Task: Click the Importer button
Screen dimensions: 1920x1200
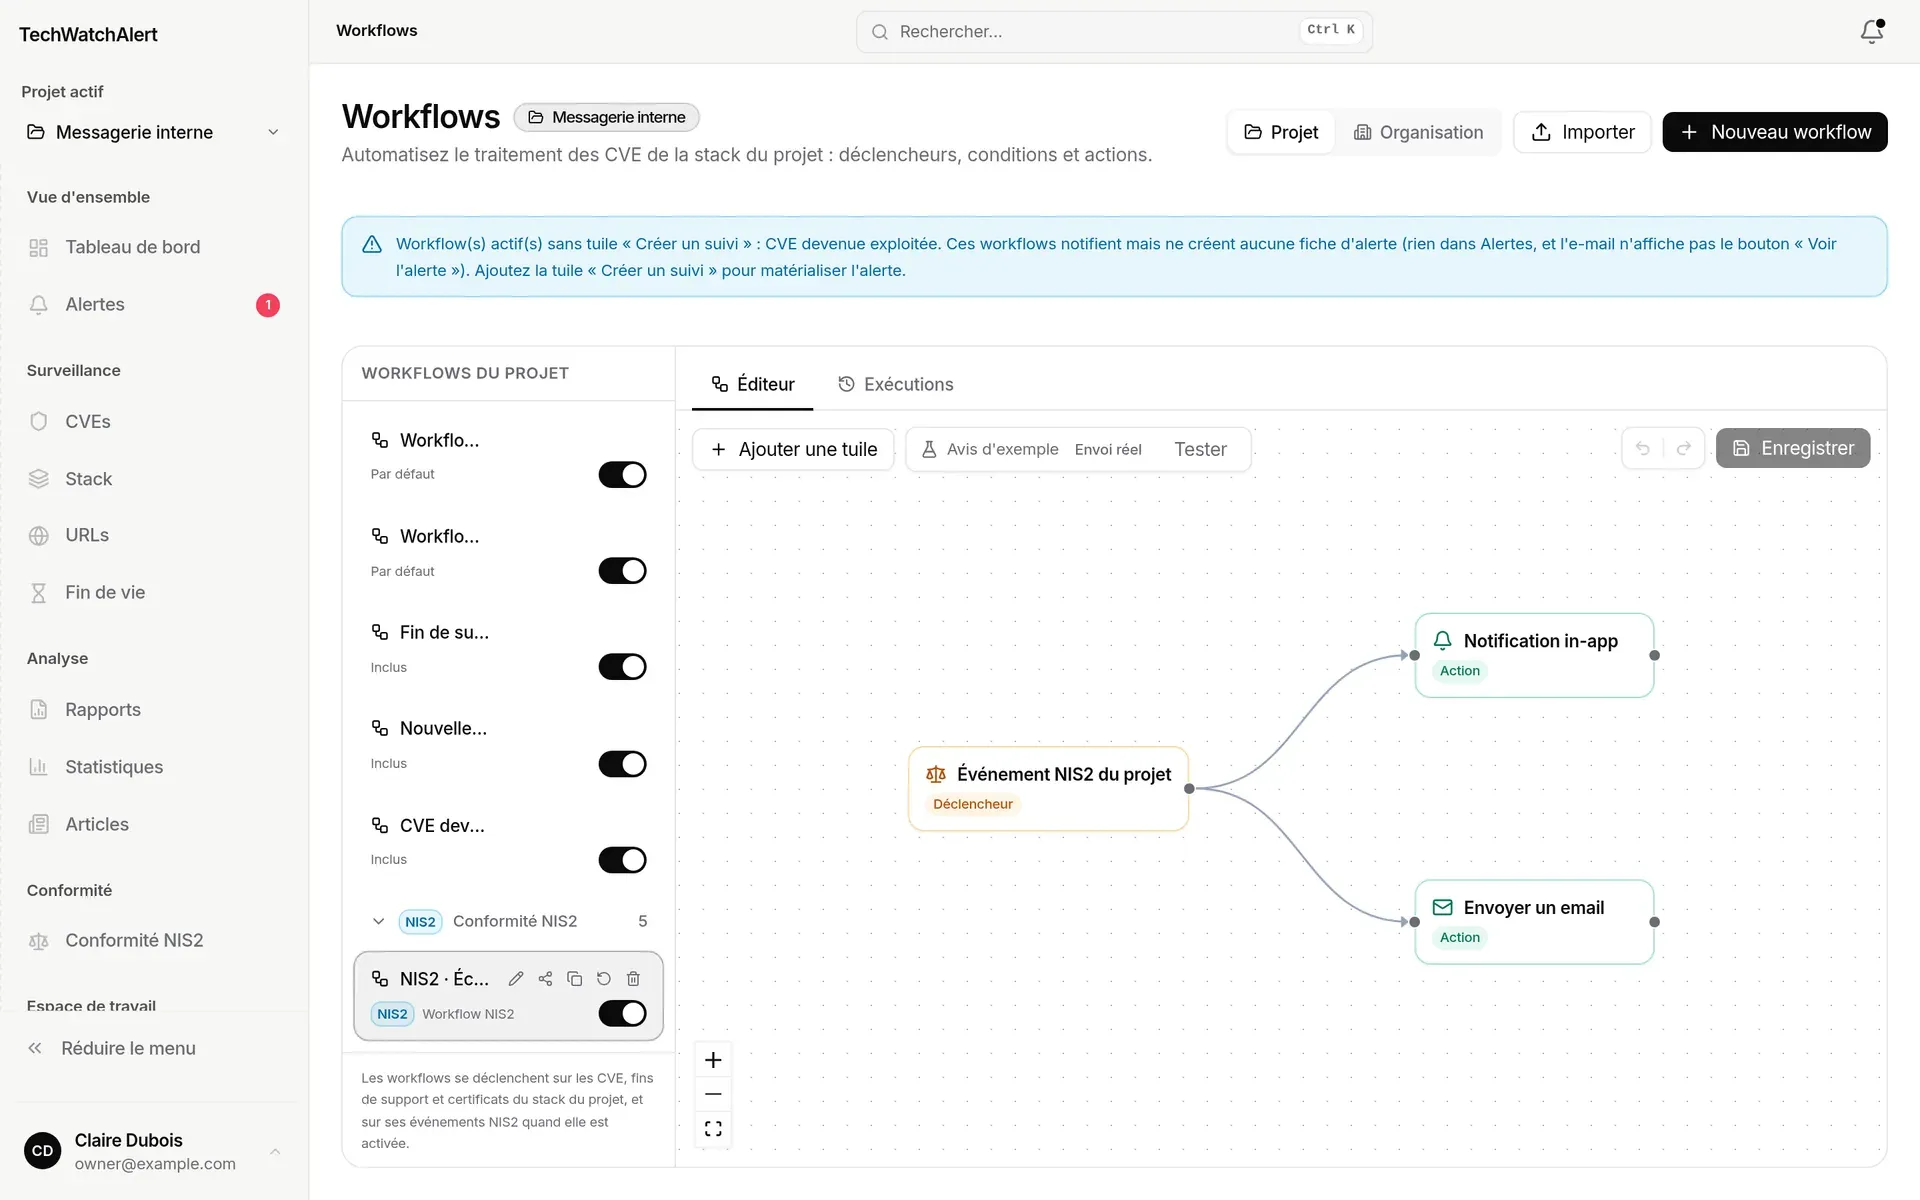Action: [1582, 132]
